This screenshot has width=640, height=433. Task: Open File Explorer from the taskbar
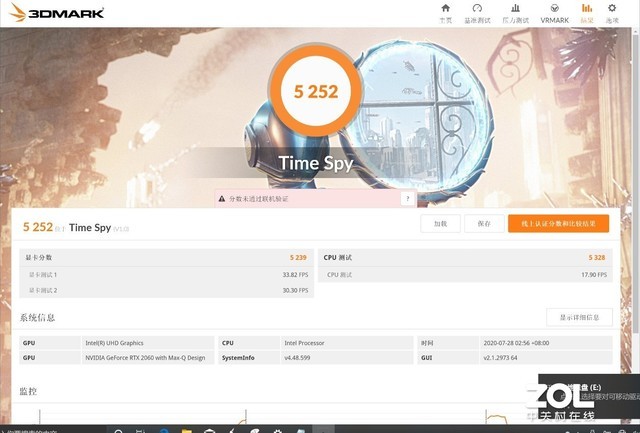click(x=187, y=431)
